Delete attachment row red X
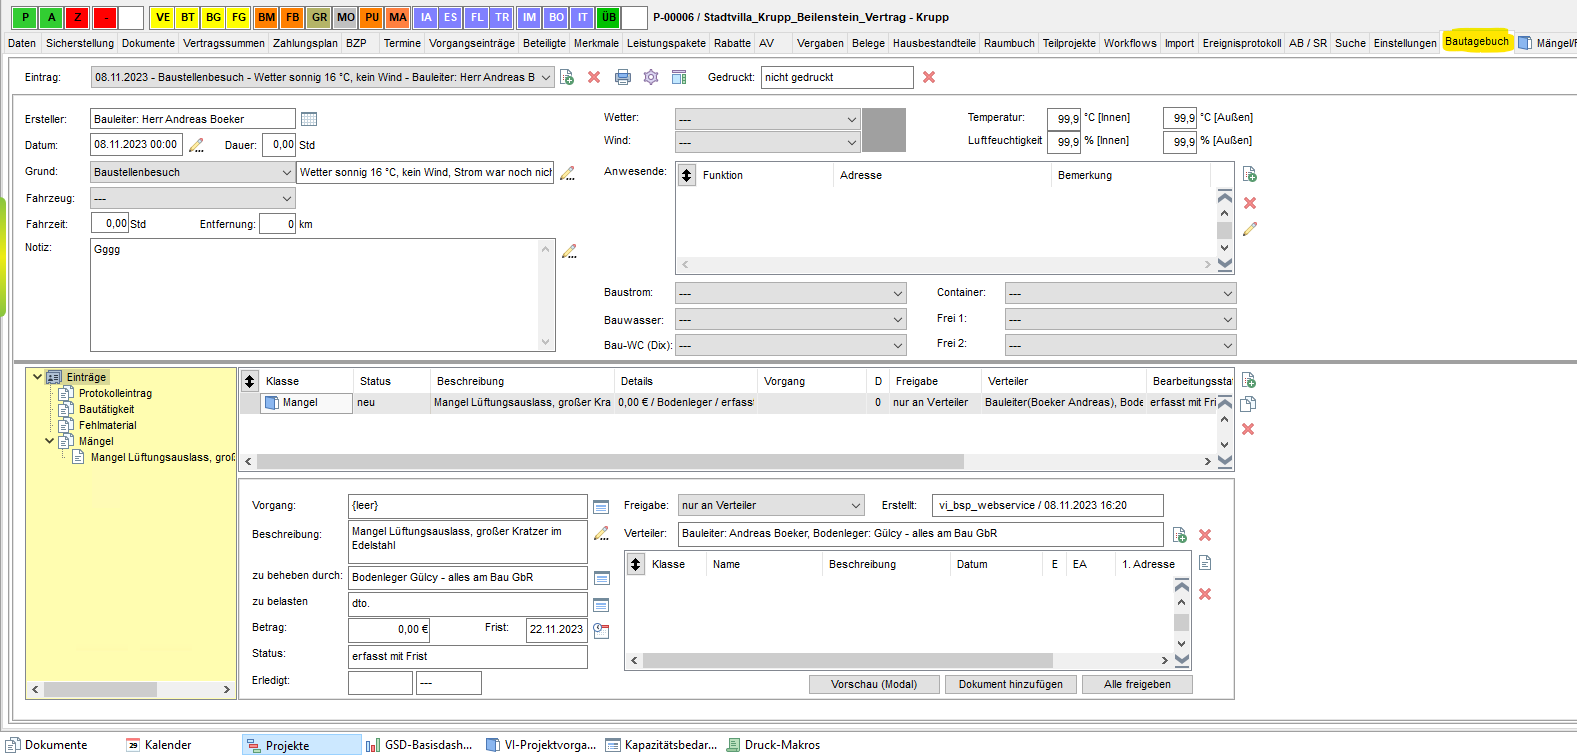The width and height of the screenshot is (1577, 756). point(1205,594)
